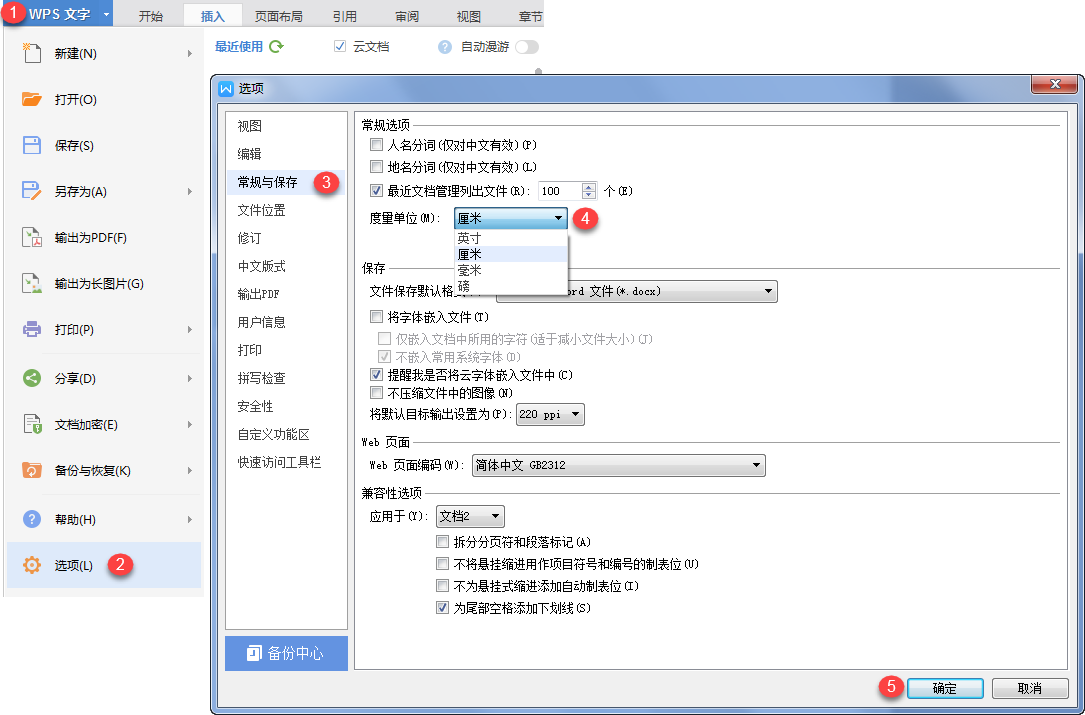This screenshot has height=715, width=1085.
Task: Choose 毫米 from the unit list
Action: click(511, 270)
